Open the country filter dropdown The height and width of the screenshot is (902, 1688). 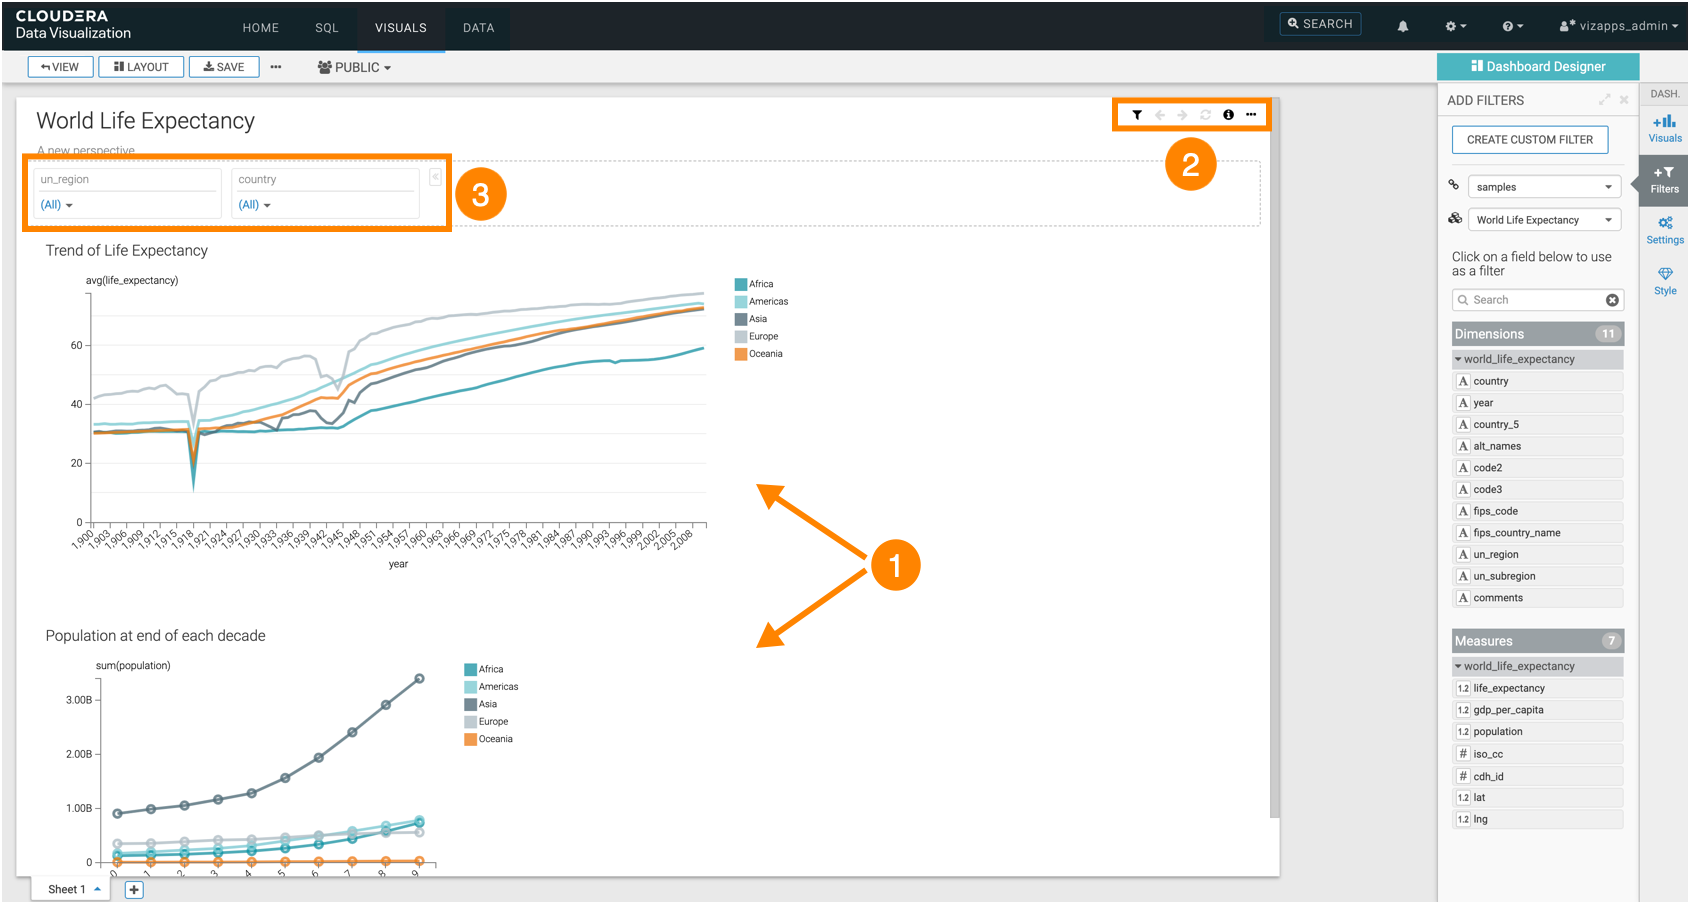255,205
